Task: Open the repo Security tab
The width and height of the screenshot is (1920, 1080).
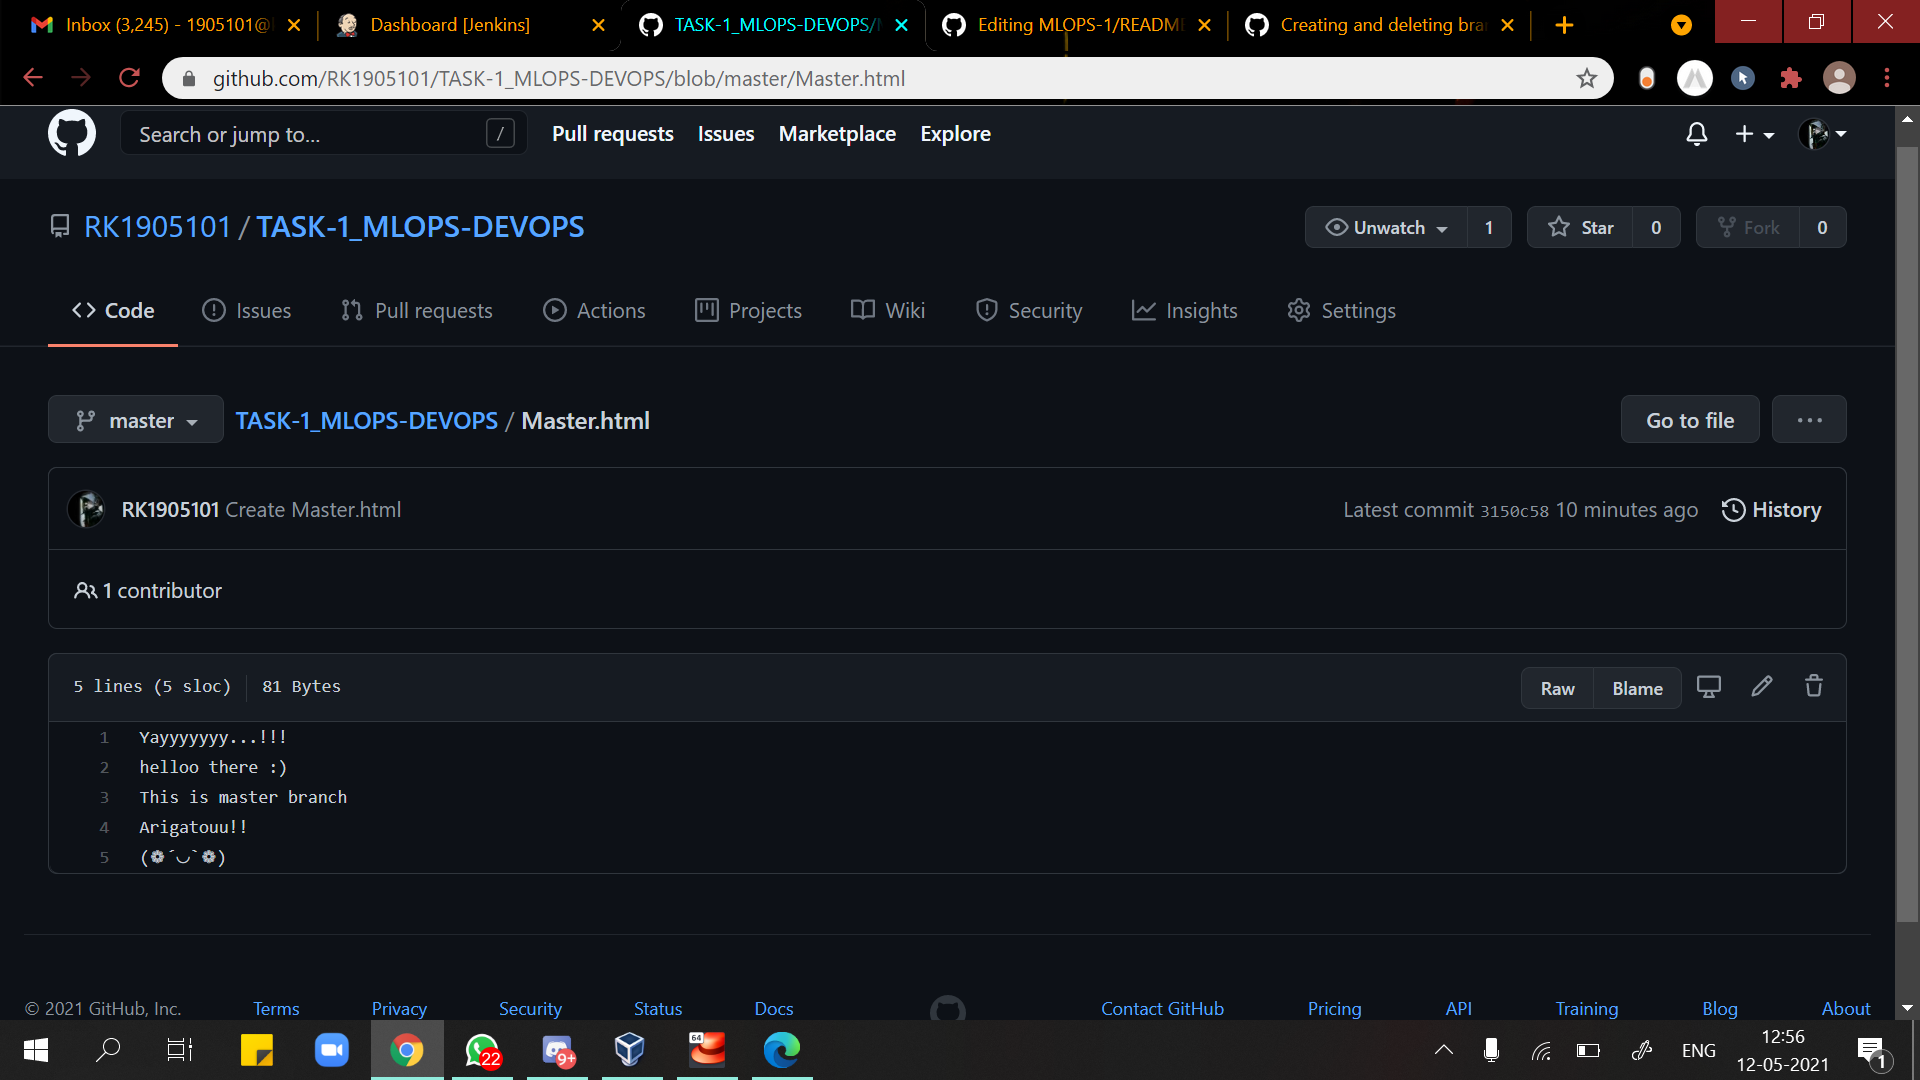Action: point(1029,311)
